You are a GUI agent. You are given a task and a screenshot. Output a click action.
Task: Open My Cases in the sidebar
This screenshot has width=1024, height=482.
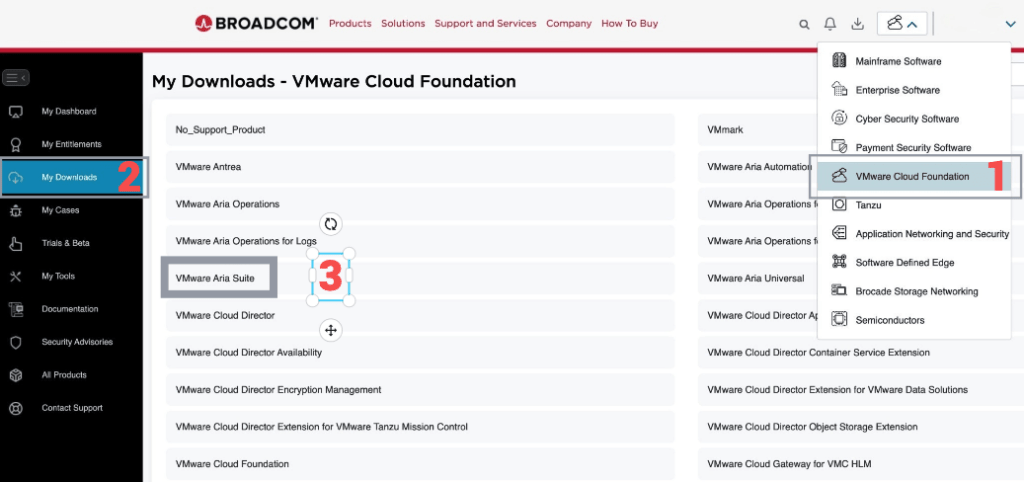point(61,210)
